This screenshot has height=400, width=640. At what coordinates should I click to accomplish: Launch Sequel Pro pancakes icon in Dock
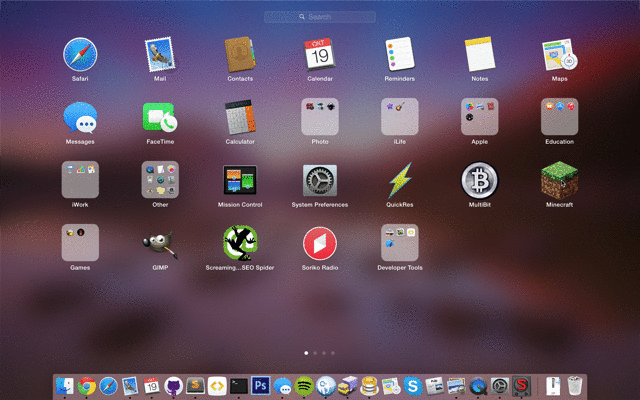click(x=369, y=386)
